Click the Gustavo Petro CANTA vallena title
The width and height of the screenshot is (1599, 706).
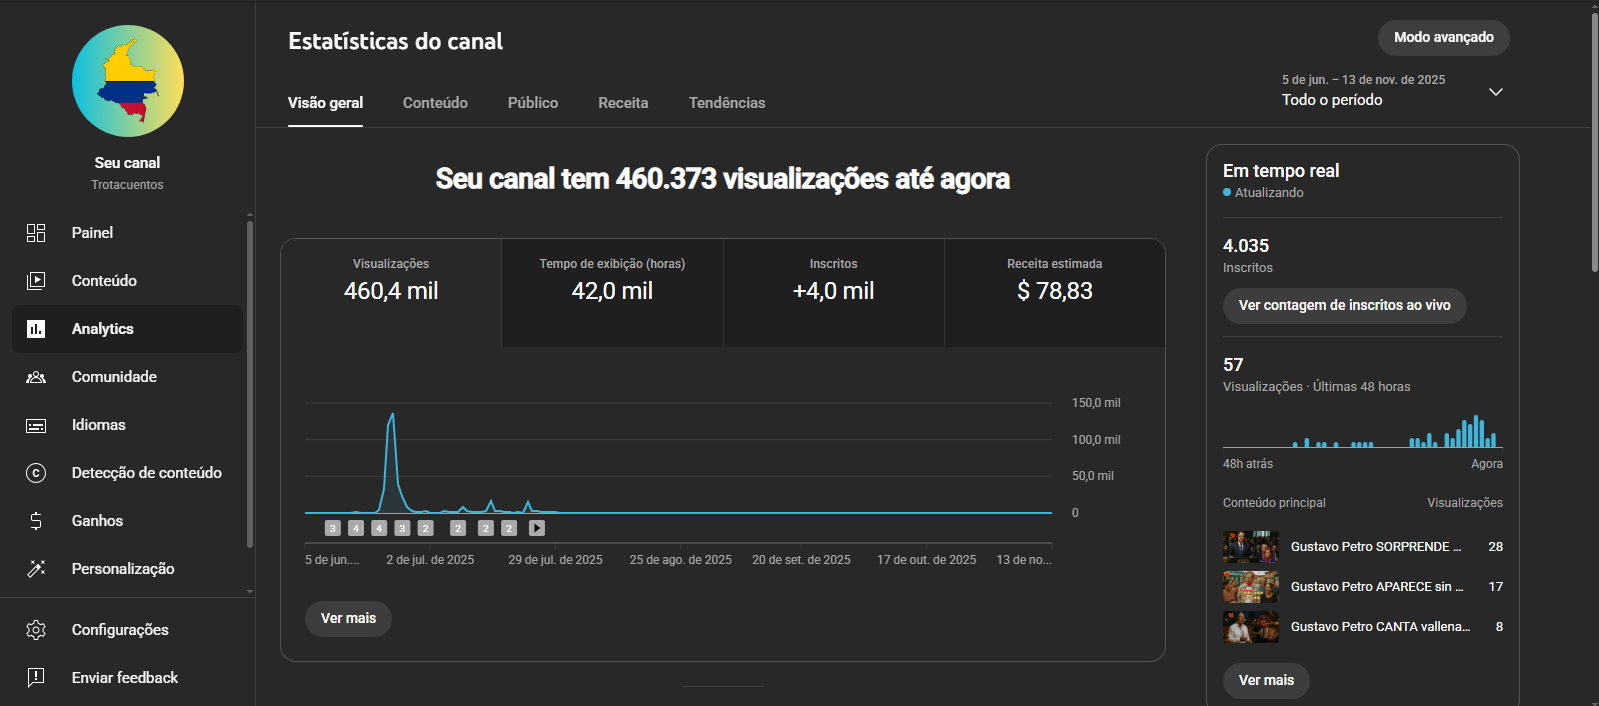click(x=1381, y=627)
